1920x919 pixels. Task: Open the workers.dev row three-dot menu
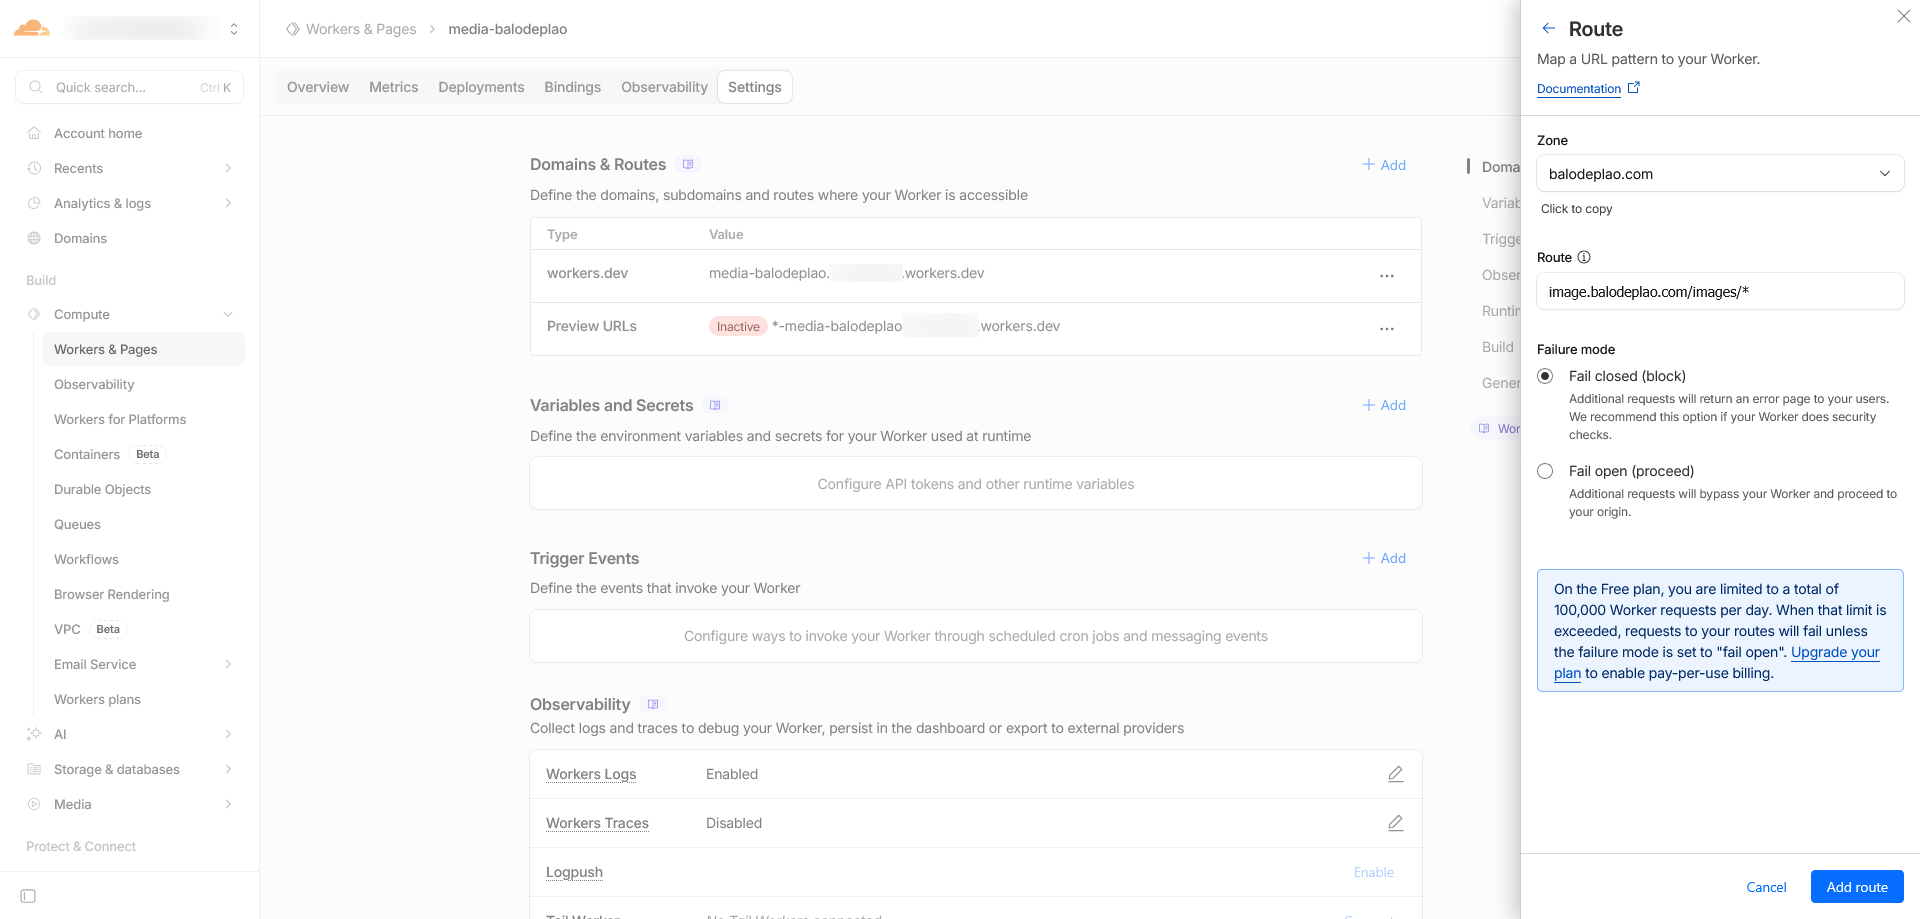coord(1386,276)
